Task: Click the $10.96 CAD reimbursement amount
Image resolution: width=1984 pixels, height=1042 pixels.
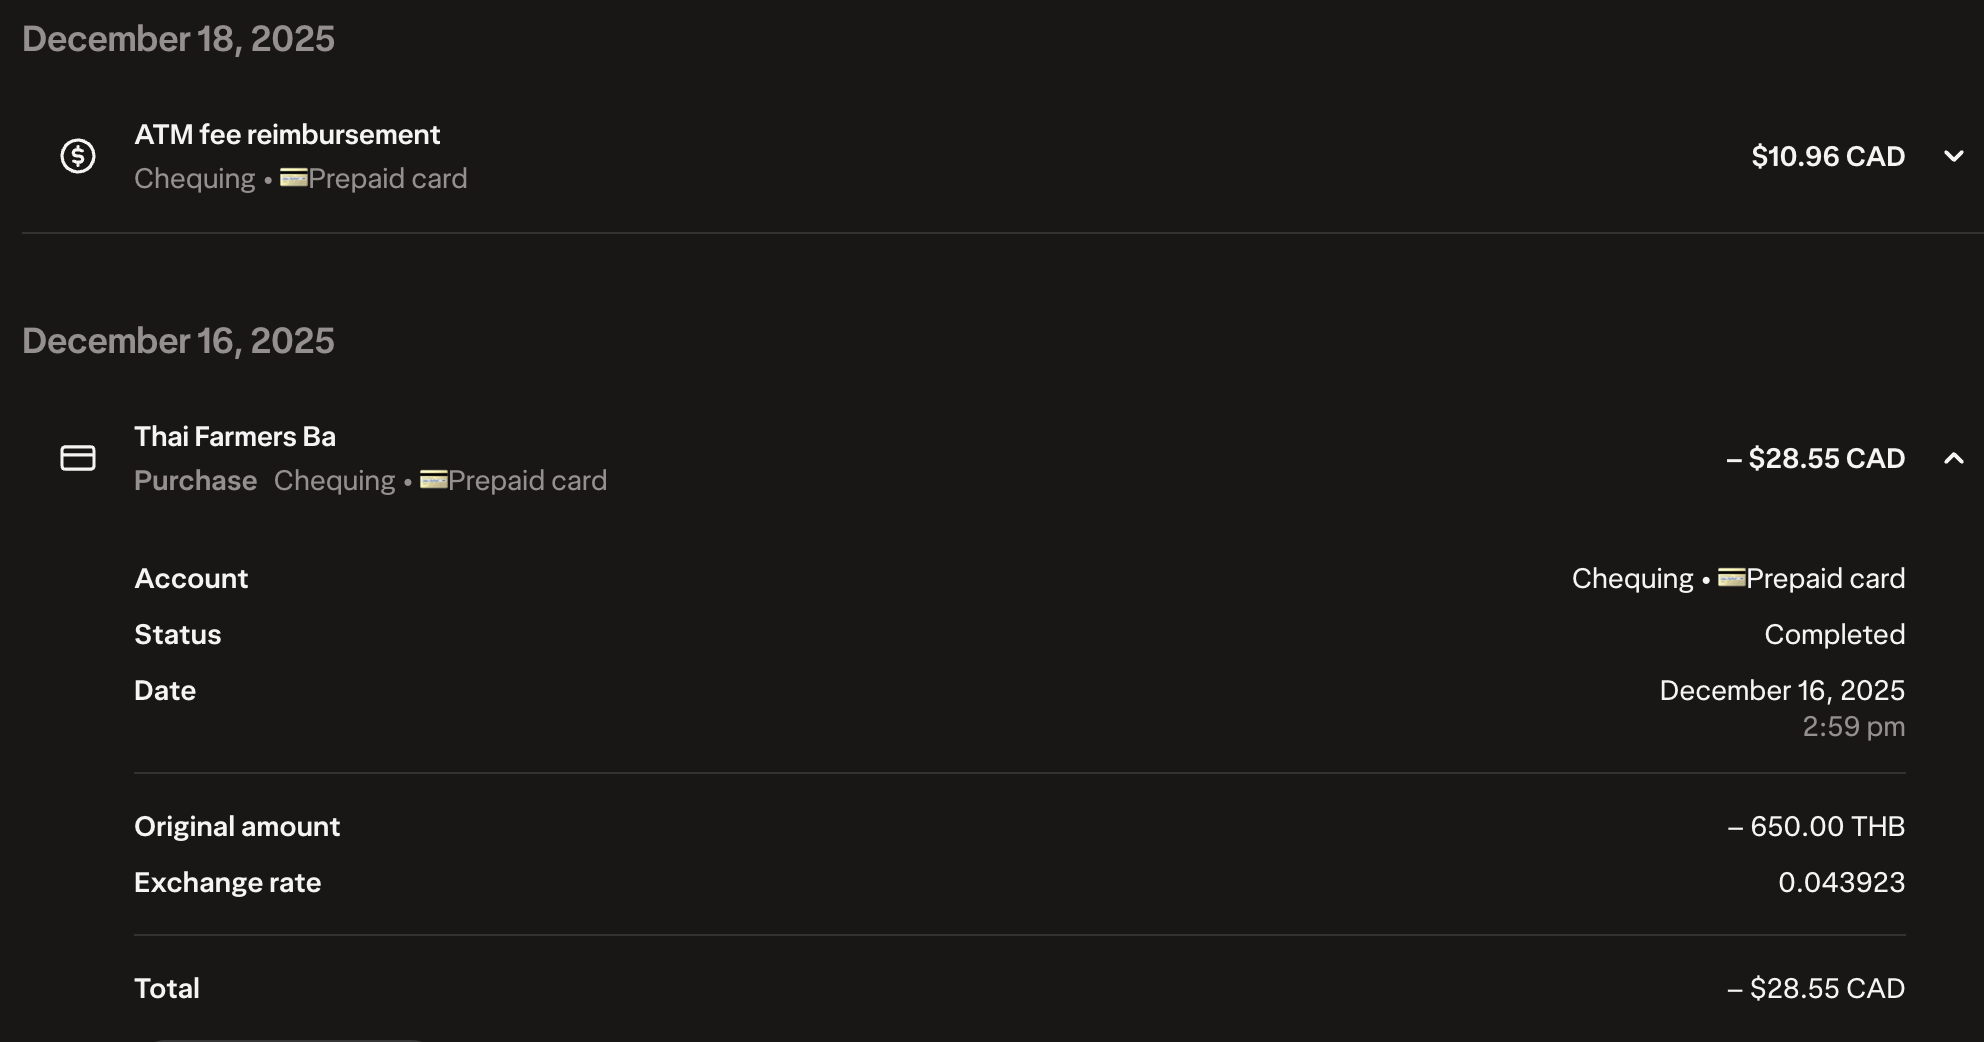Action: 1827,156
